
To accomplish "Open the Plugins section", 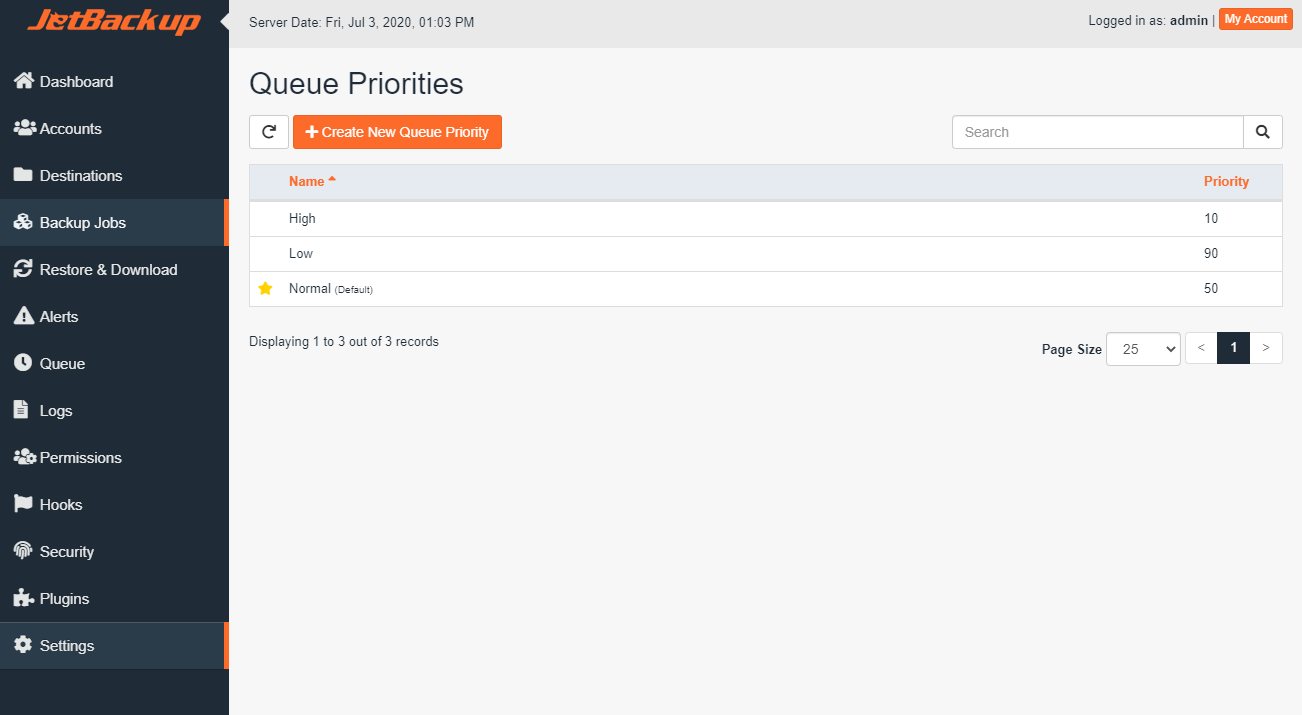I will click(62, 598).
